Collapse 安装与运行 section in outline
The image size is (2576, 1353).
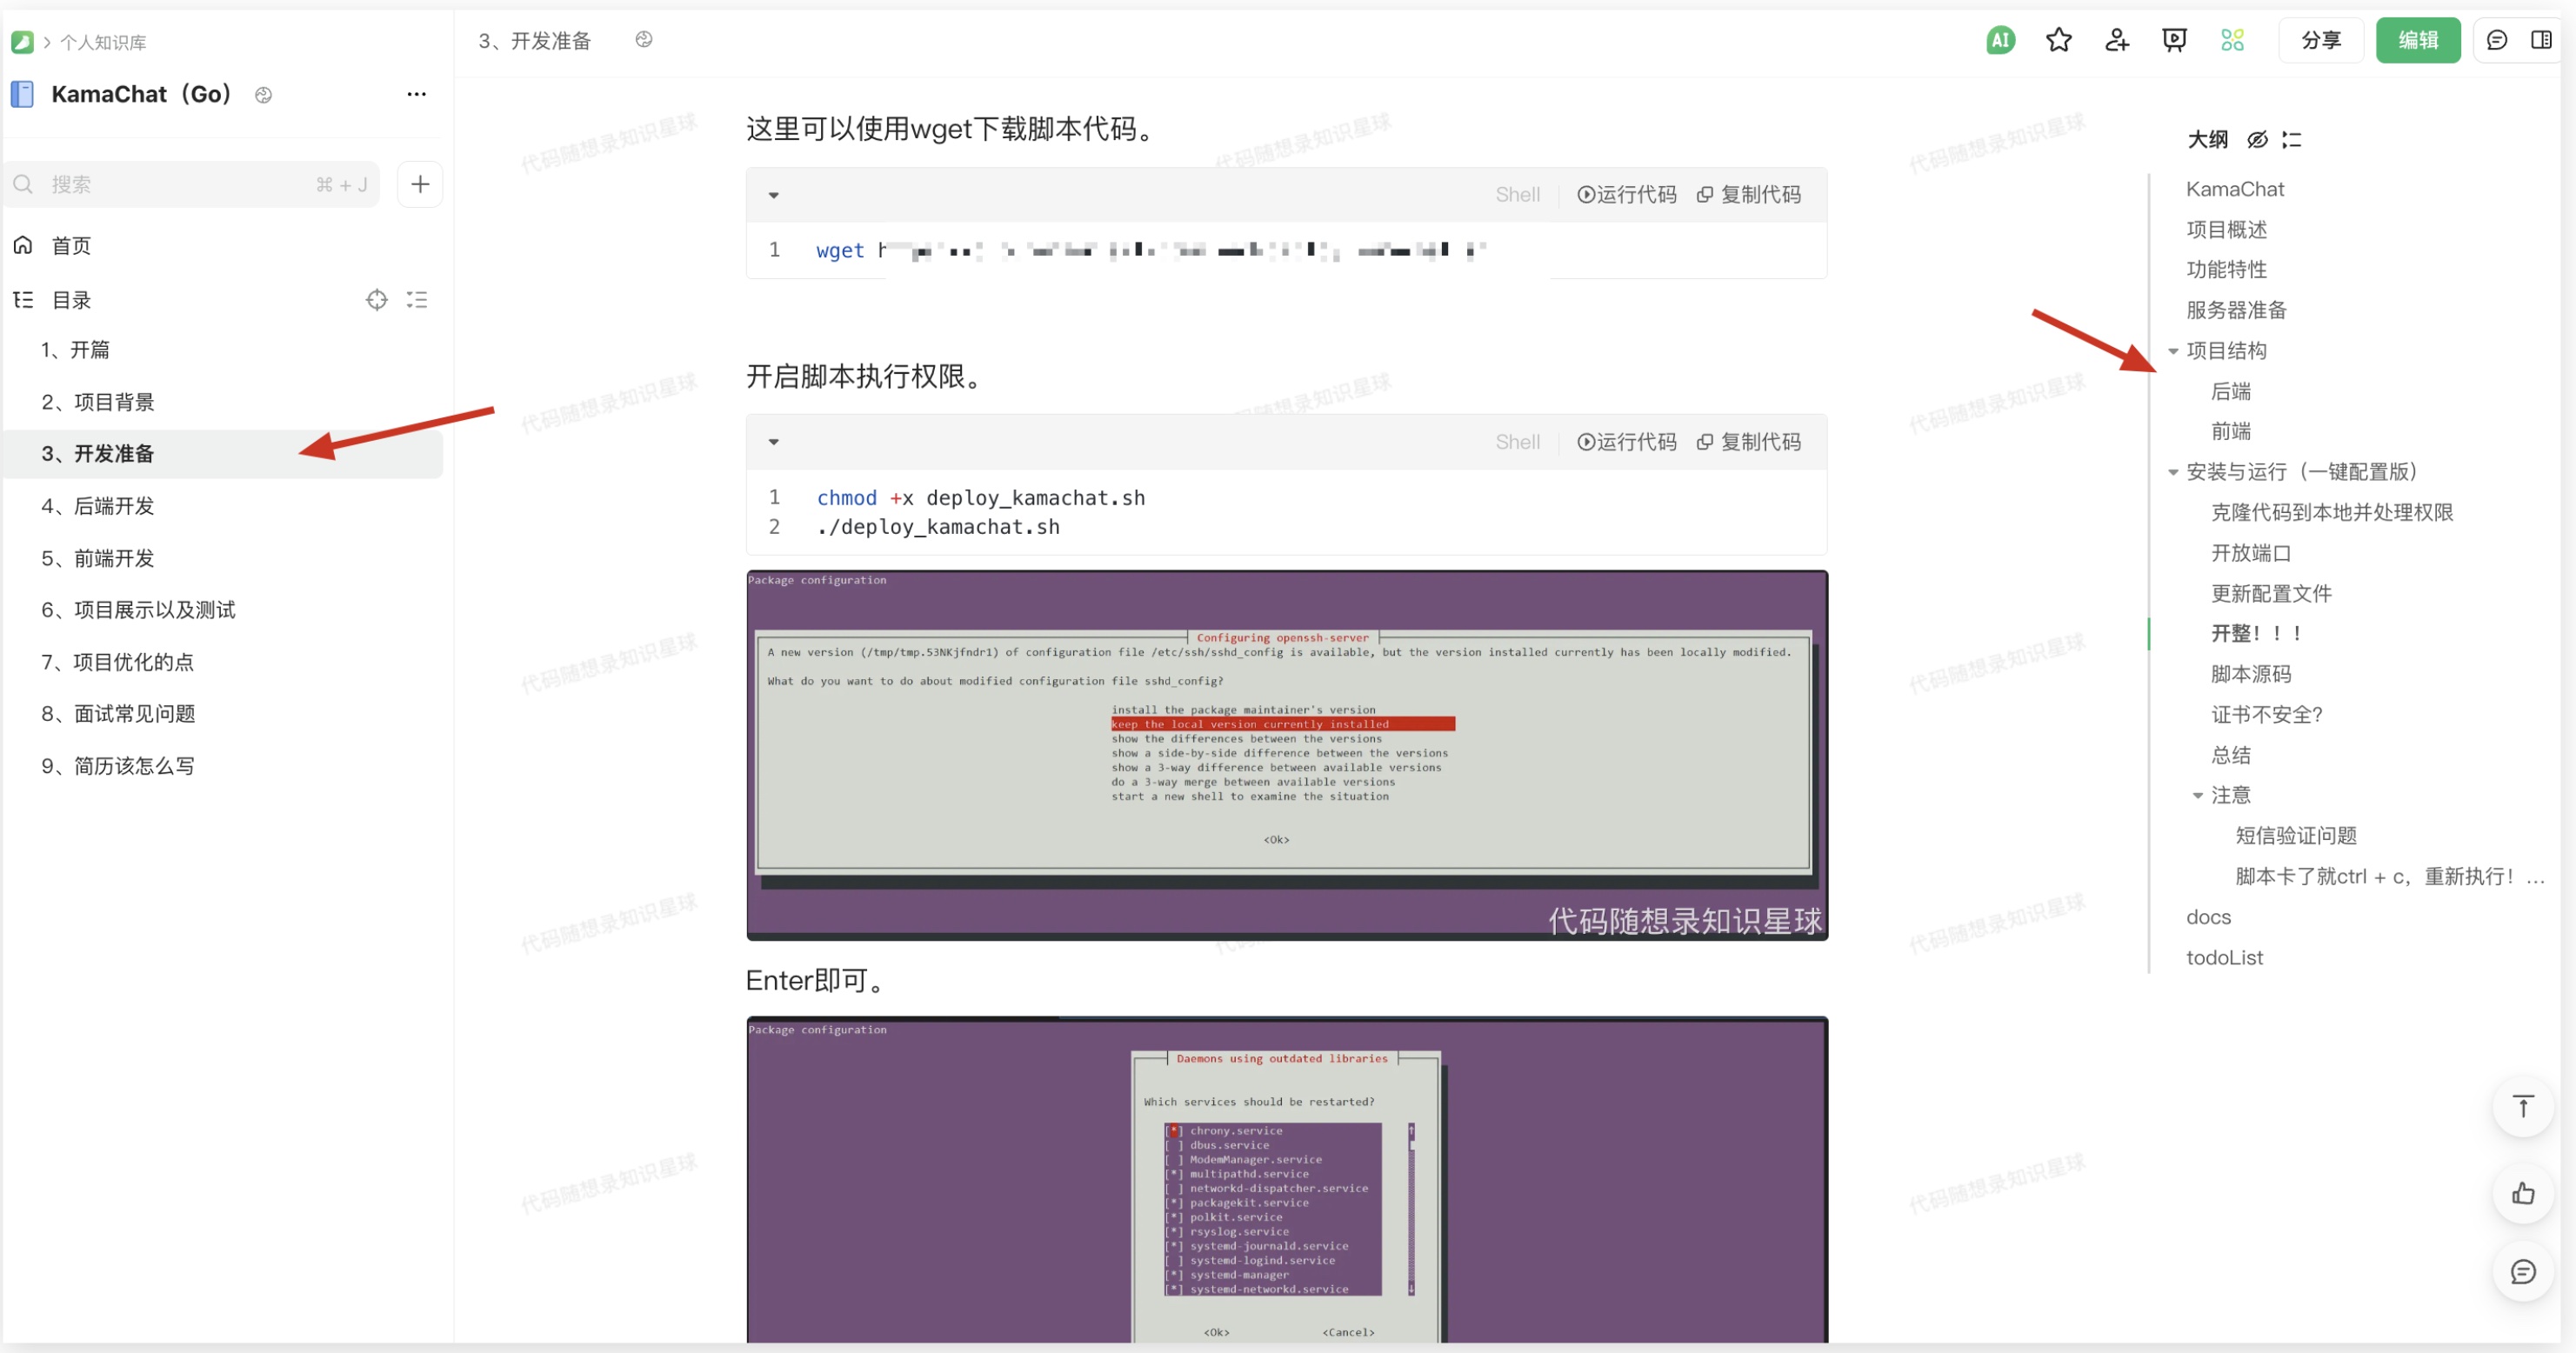[x=2172, y=472]
